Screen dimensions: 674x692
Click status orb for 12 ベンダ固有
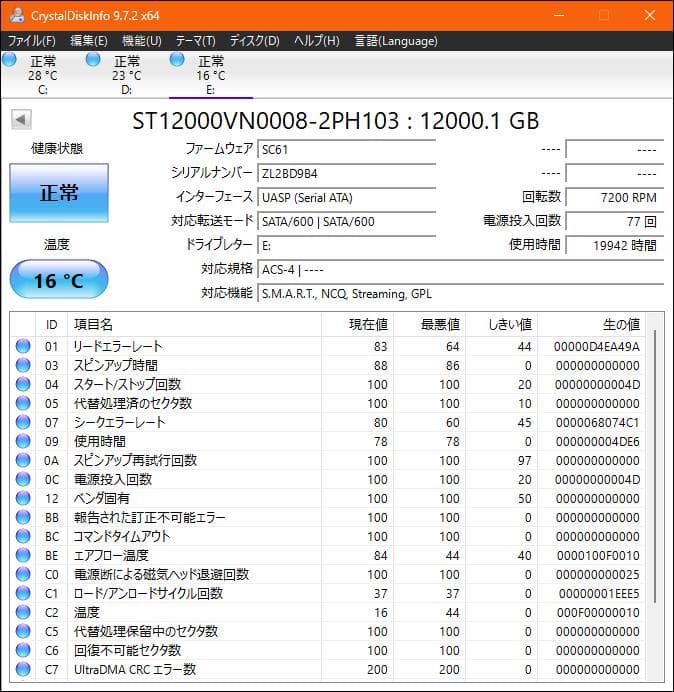(x=23, y=498)
